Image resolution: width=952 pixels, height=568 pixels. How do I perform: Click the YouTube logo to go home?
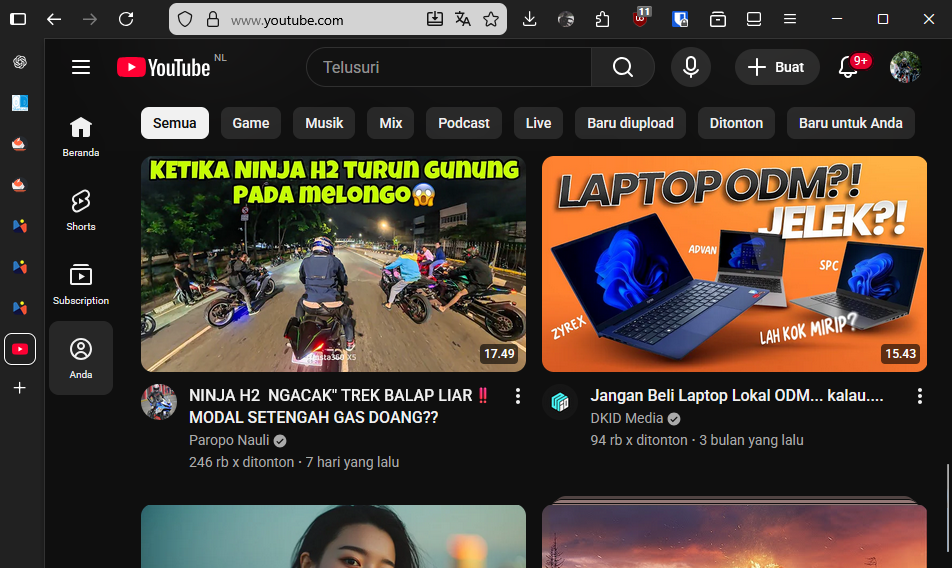click(164, 67)
